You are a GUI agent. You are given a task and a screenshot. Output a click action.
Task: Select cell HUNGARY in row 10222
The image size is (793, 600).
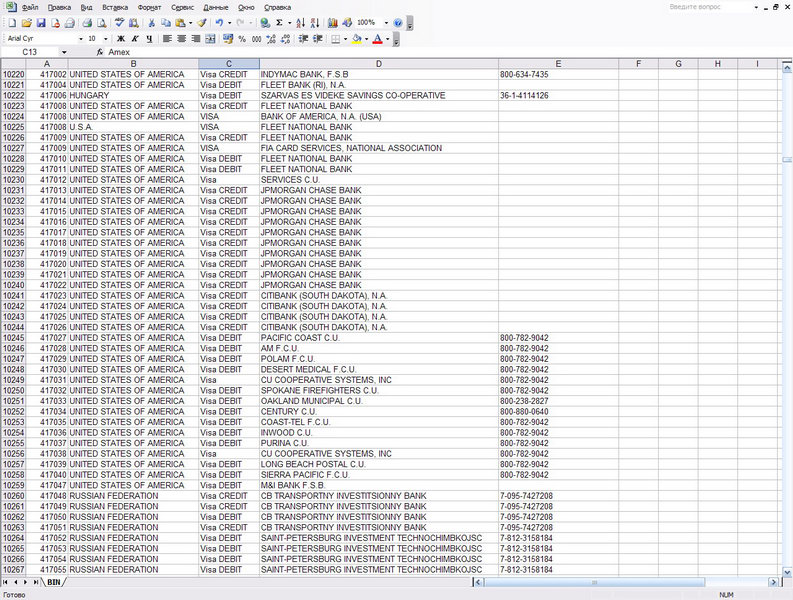coord(134,96)
